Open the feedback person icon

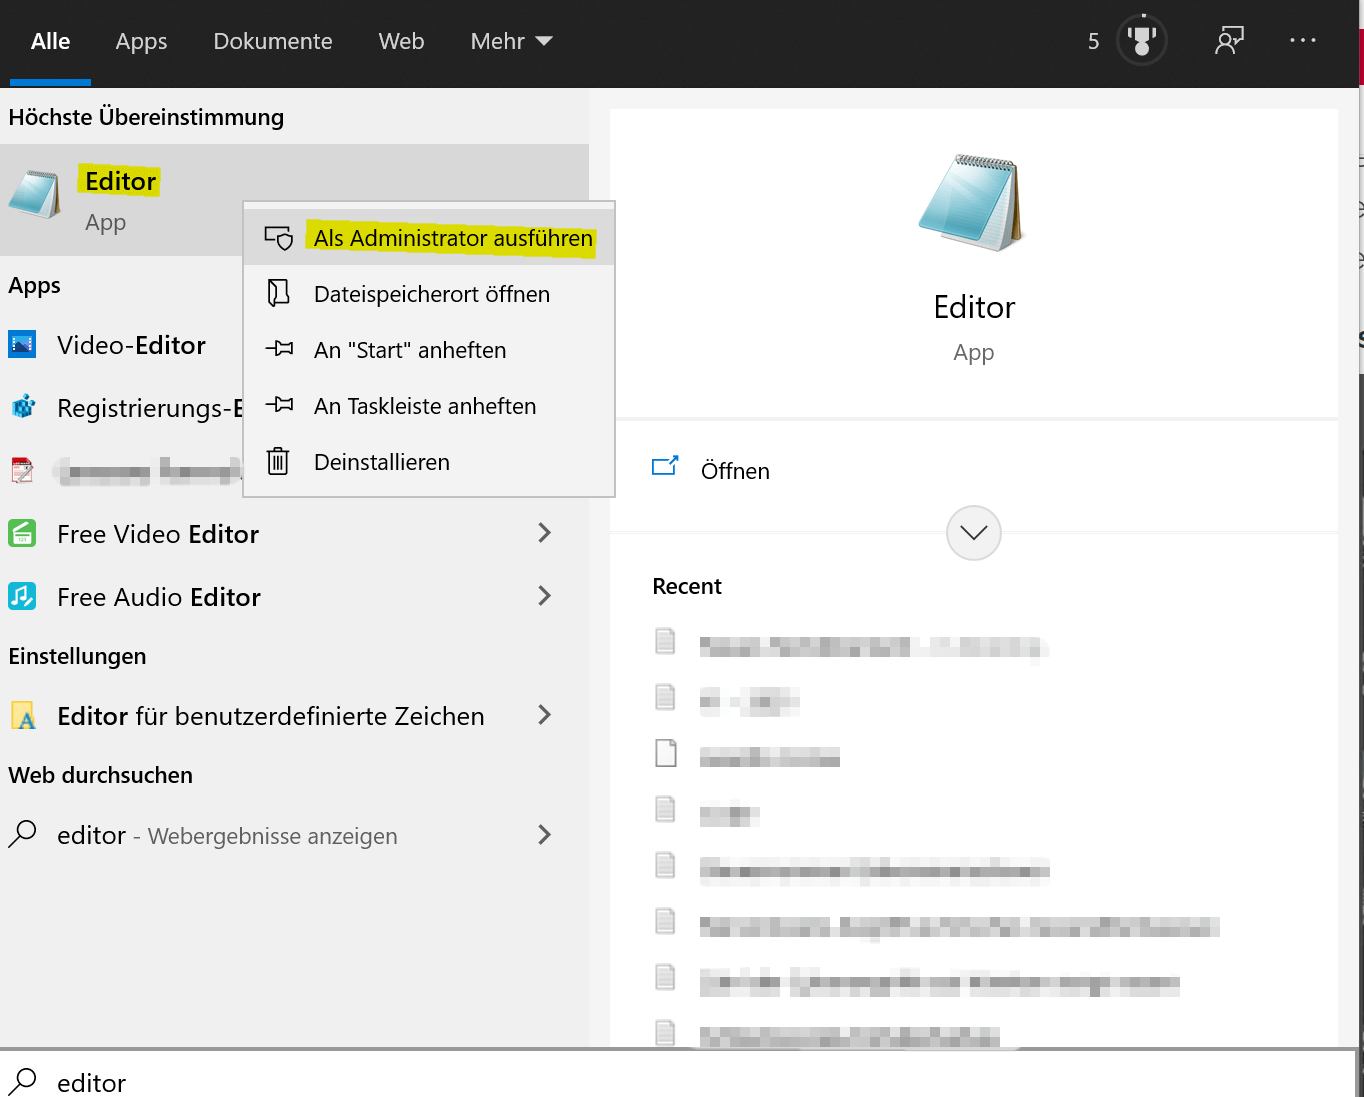(x=1229, y=40)
